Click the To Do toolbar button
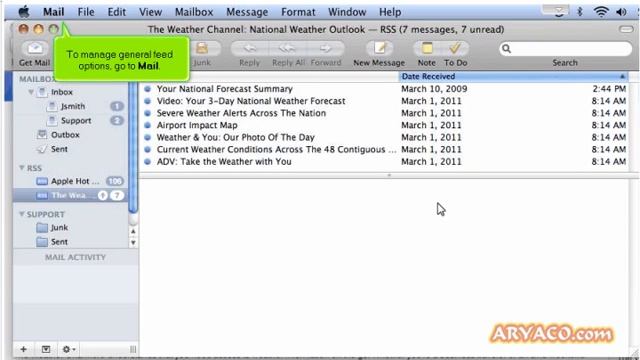This screenshot has width=640, height=360. pyautogui.click(x=455, y=49)
